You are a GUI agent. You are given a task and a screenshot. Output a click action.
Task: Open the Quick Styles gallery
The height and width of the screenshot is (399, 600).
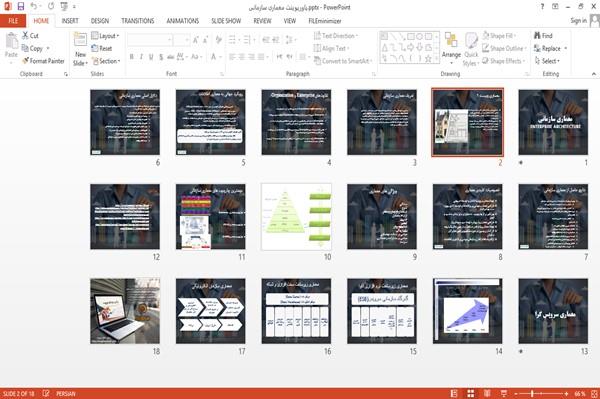(471, 49)
